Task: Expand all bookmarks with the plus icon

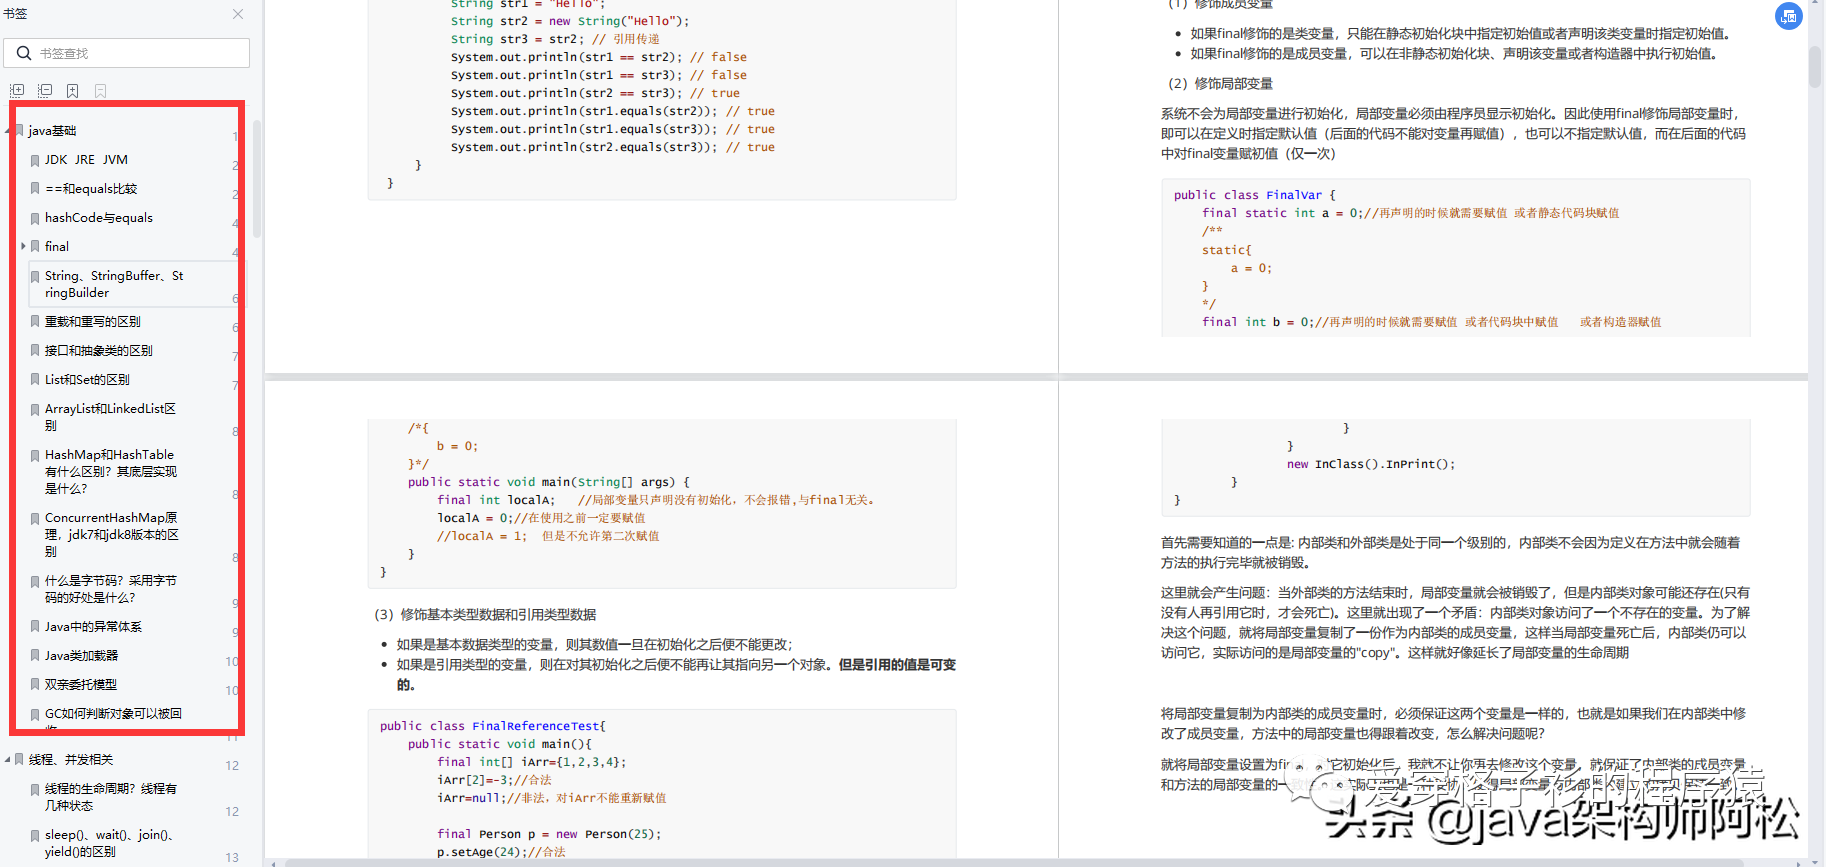Action: click(x=17, y=91)
